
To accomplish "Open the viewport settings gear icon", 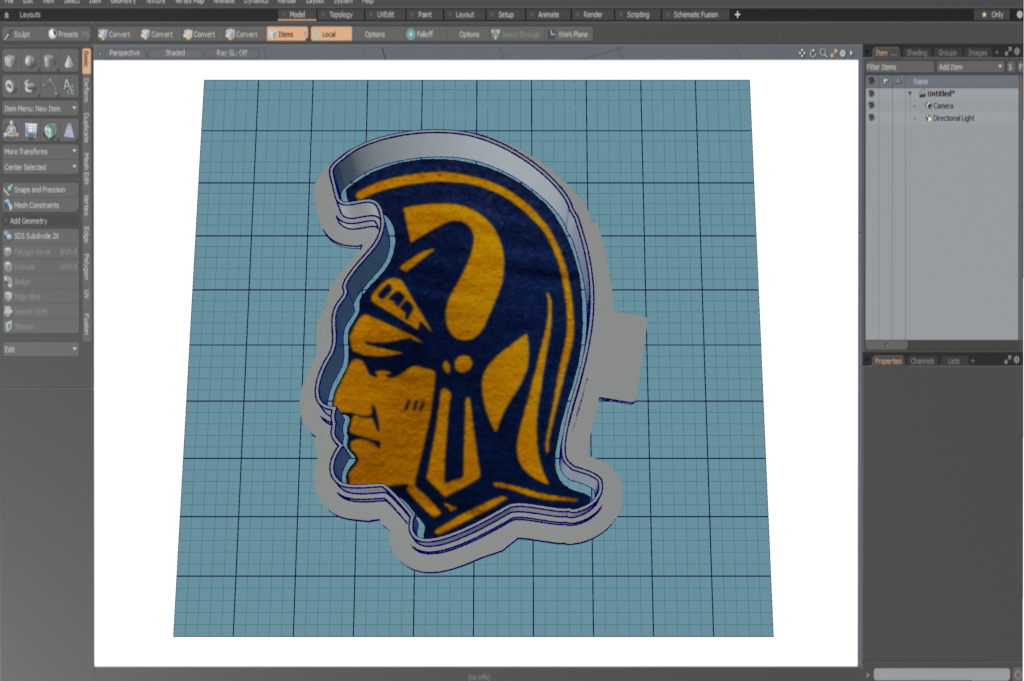I will click(841, 52).
